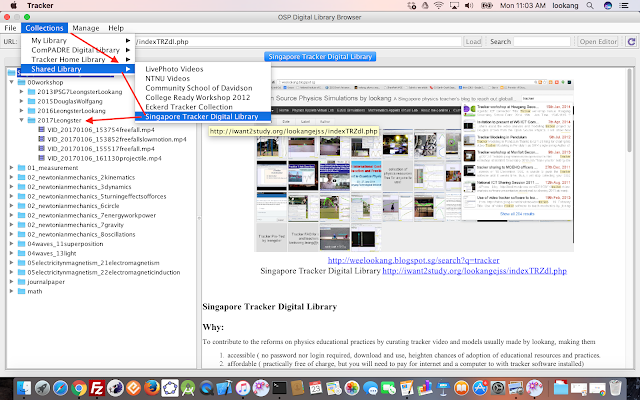Screen dimensions: 640x400
Task: Select VID_20170106_161130projectile.mp4 video icon
Action: click(x=41, y=158)
